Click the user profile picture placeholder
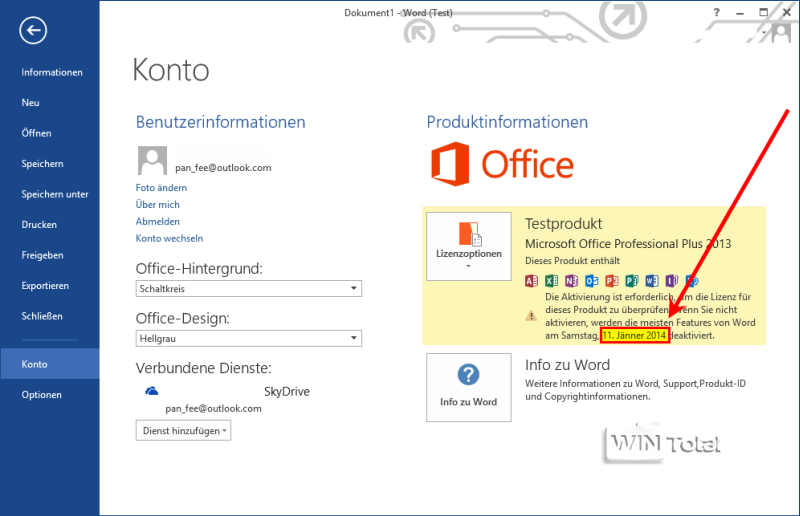Image resolution: width=800 pixels, height=516 pixels. tap(152, 160)
